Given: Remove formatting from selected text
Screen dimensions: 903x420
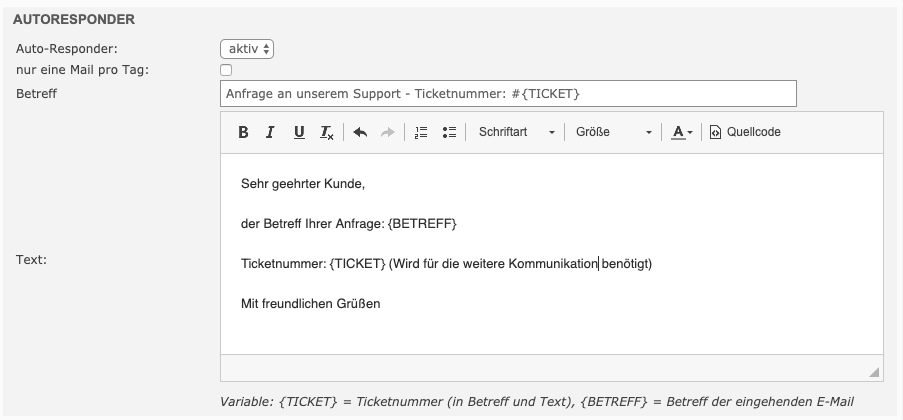Looking at the screenshot, I should coord(326,132).
